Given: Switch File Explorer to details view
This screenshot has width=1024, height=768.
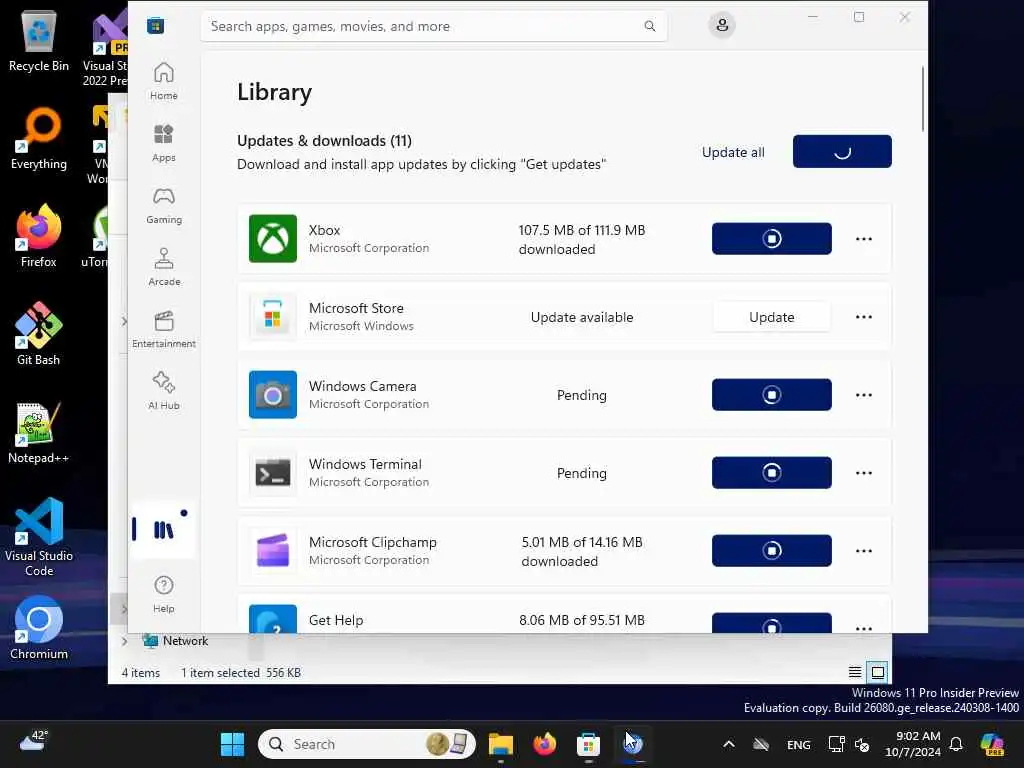Looking at the screenshot, I should [x=854, y=672].
